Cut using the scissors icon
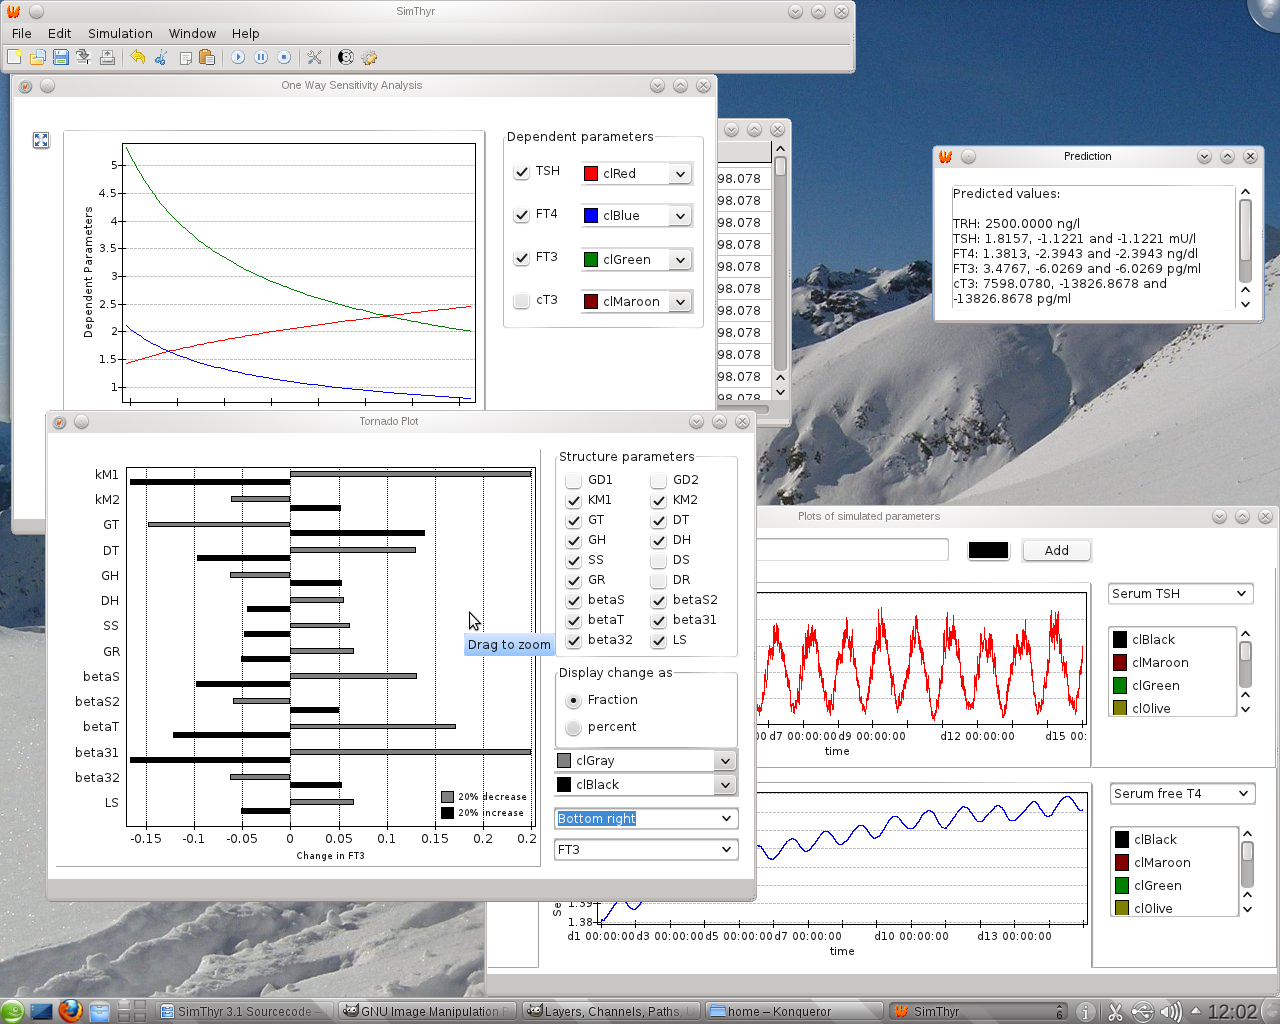Screen dimensions: 1280x1024 point(160,57)
